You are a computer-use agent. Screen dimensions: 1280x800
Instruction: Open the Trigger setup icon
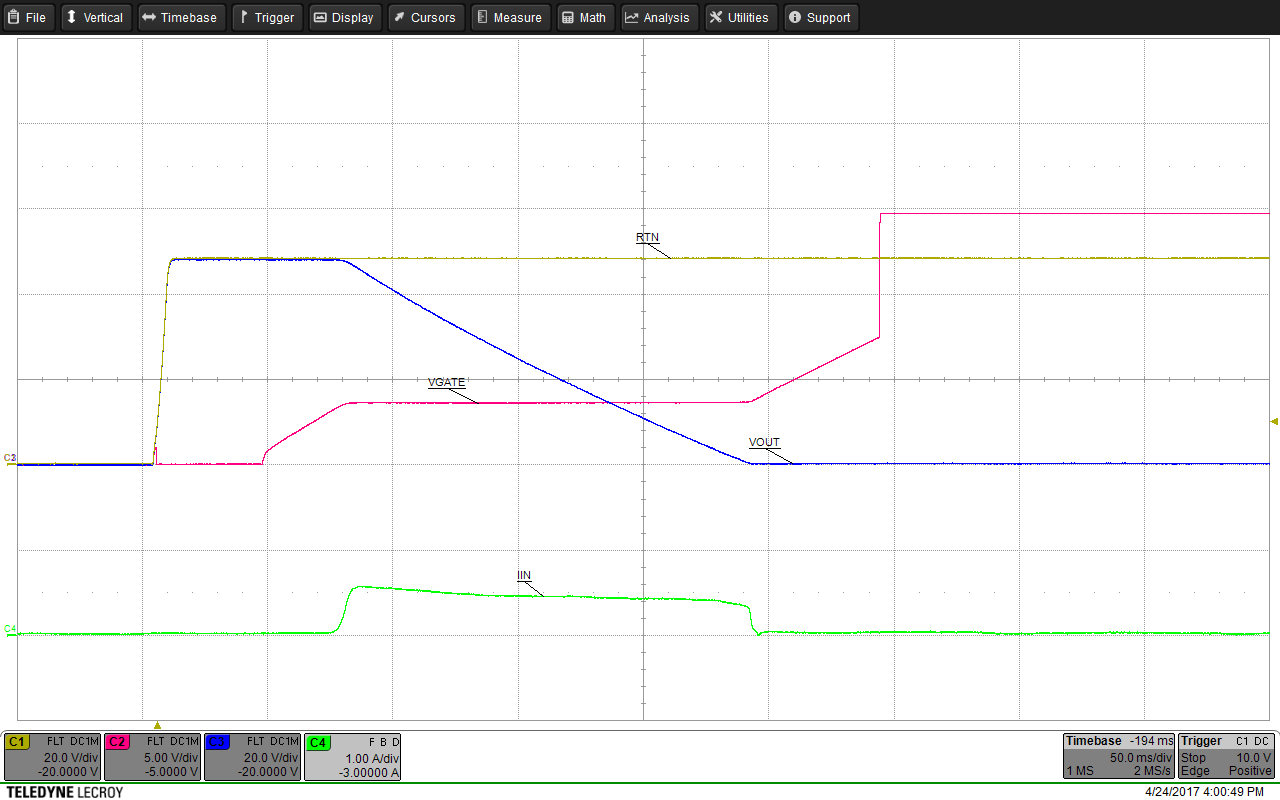click(x=267, y=17)
